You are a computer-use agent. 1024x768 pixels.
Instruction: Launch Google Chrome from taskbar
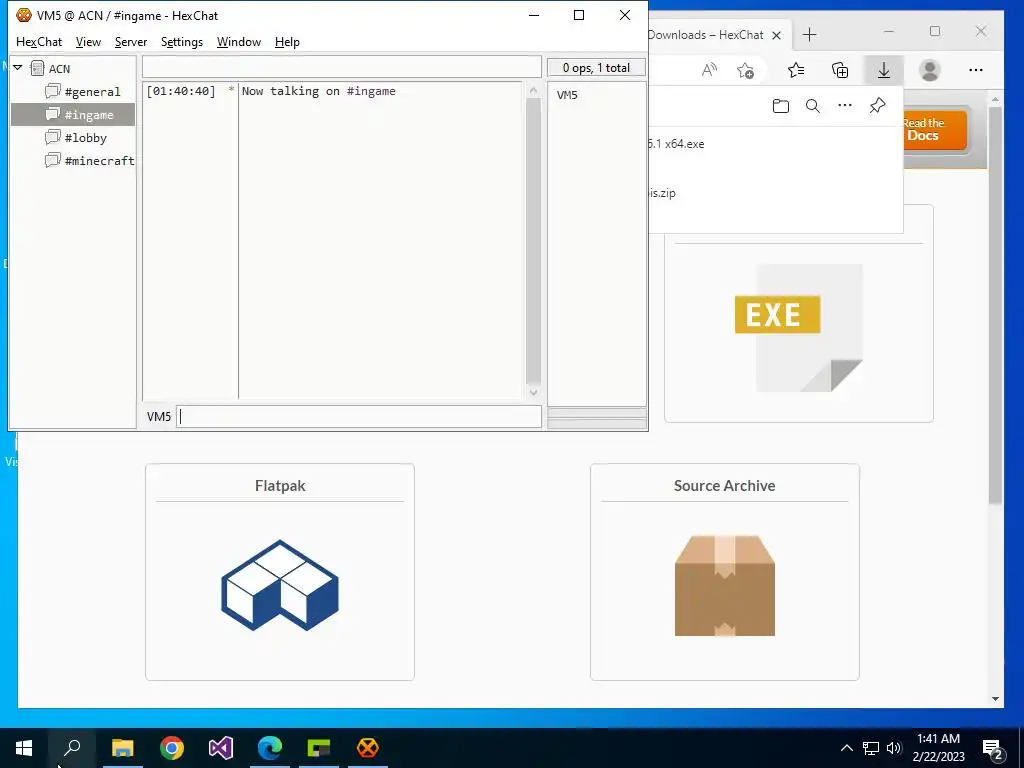click(172, 748)
